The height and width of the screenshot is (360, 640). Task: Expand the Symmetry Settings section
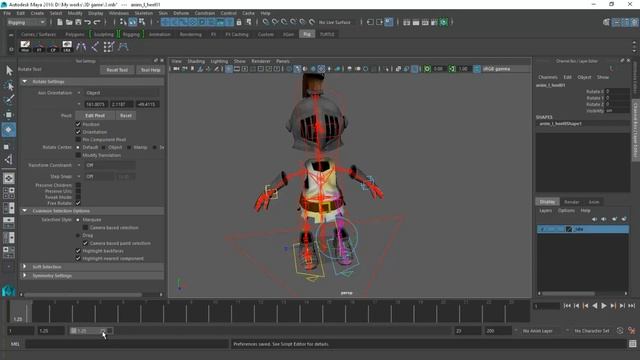click(x=24, y=276)
